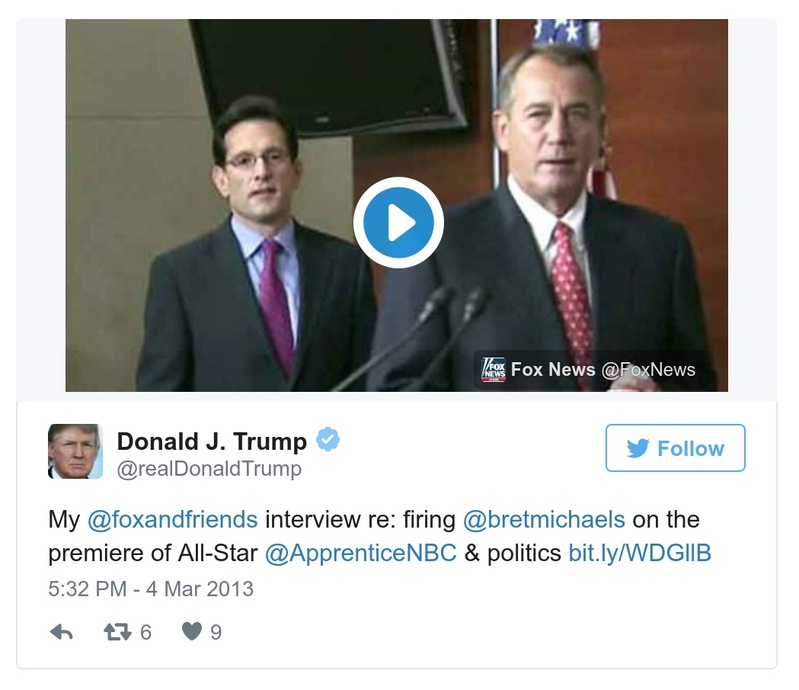Retweet using the retweet arrows icon
This screenshot has width=799, height=690.
click(x=117, y=632)
